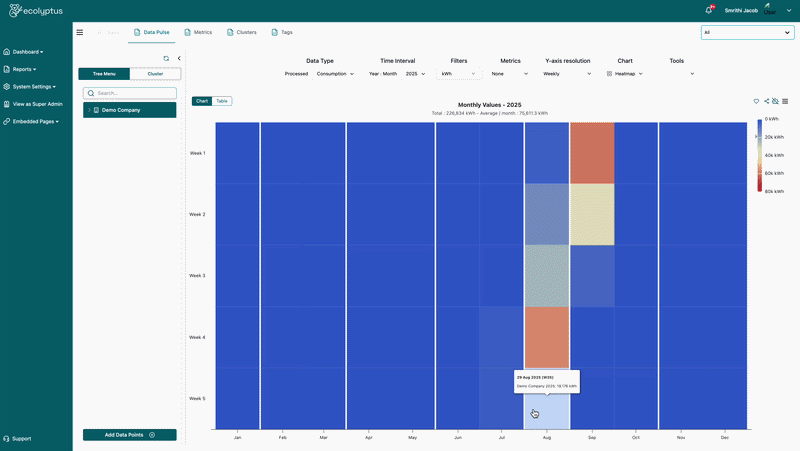Open the Clusters tab

pos(242,32)
